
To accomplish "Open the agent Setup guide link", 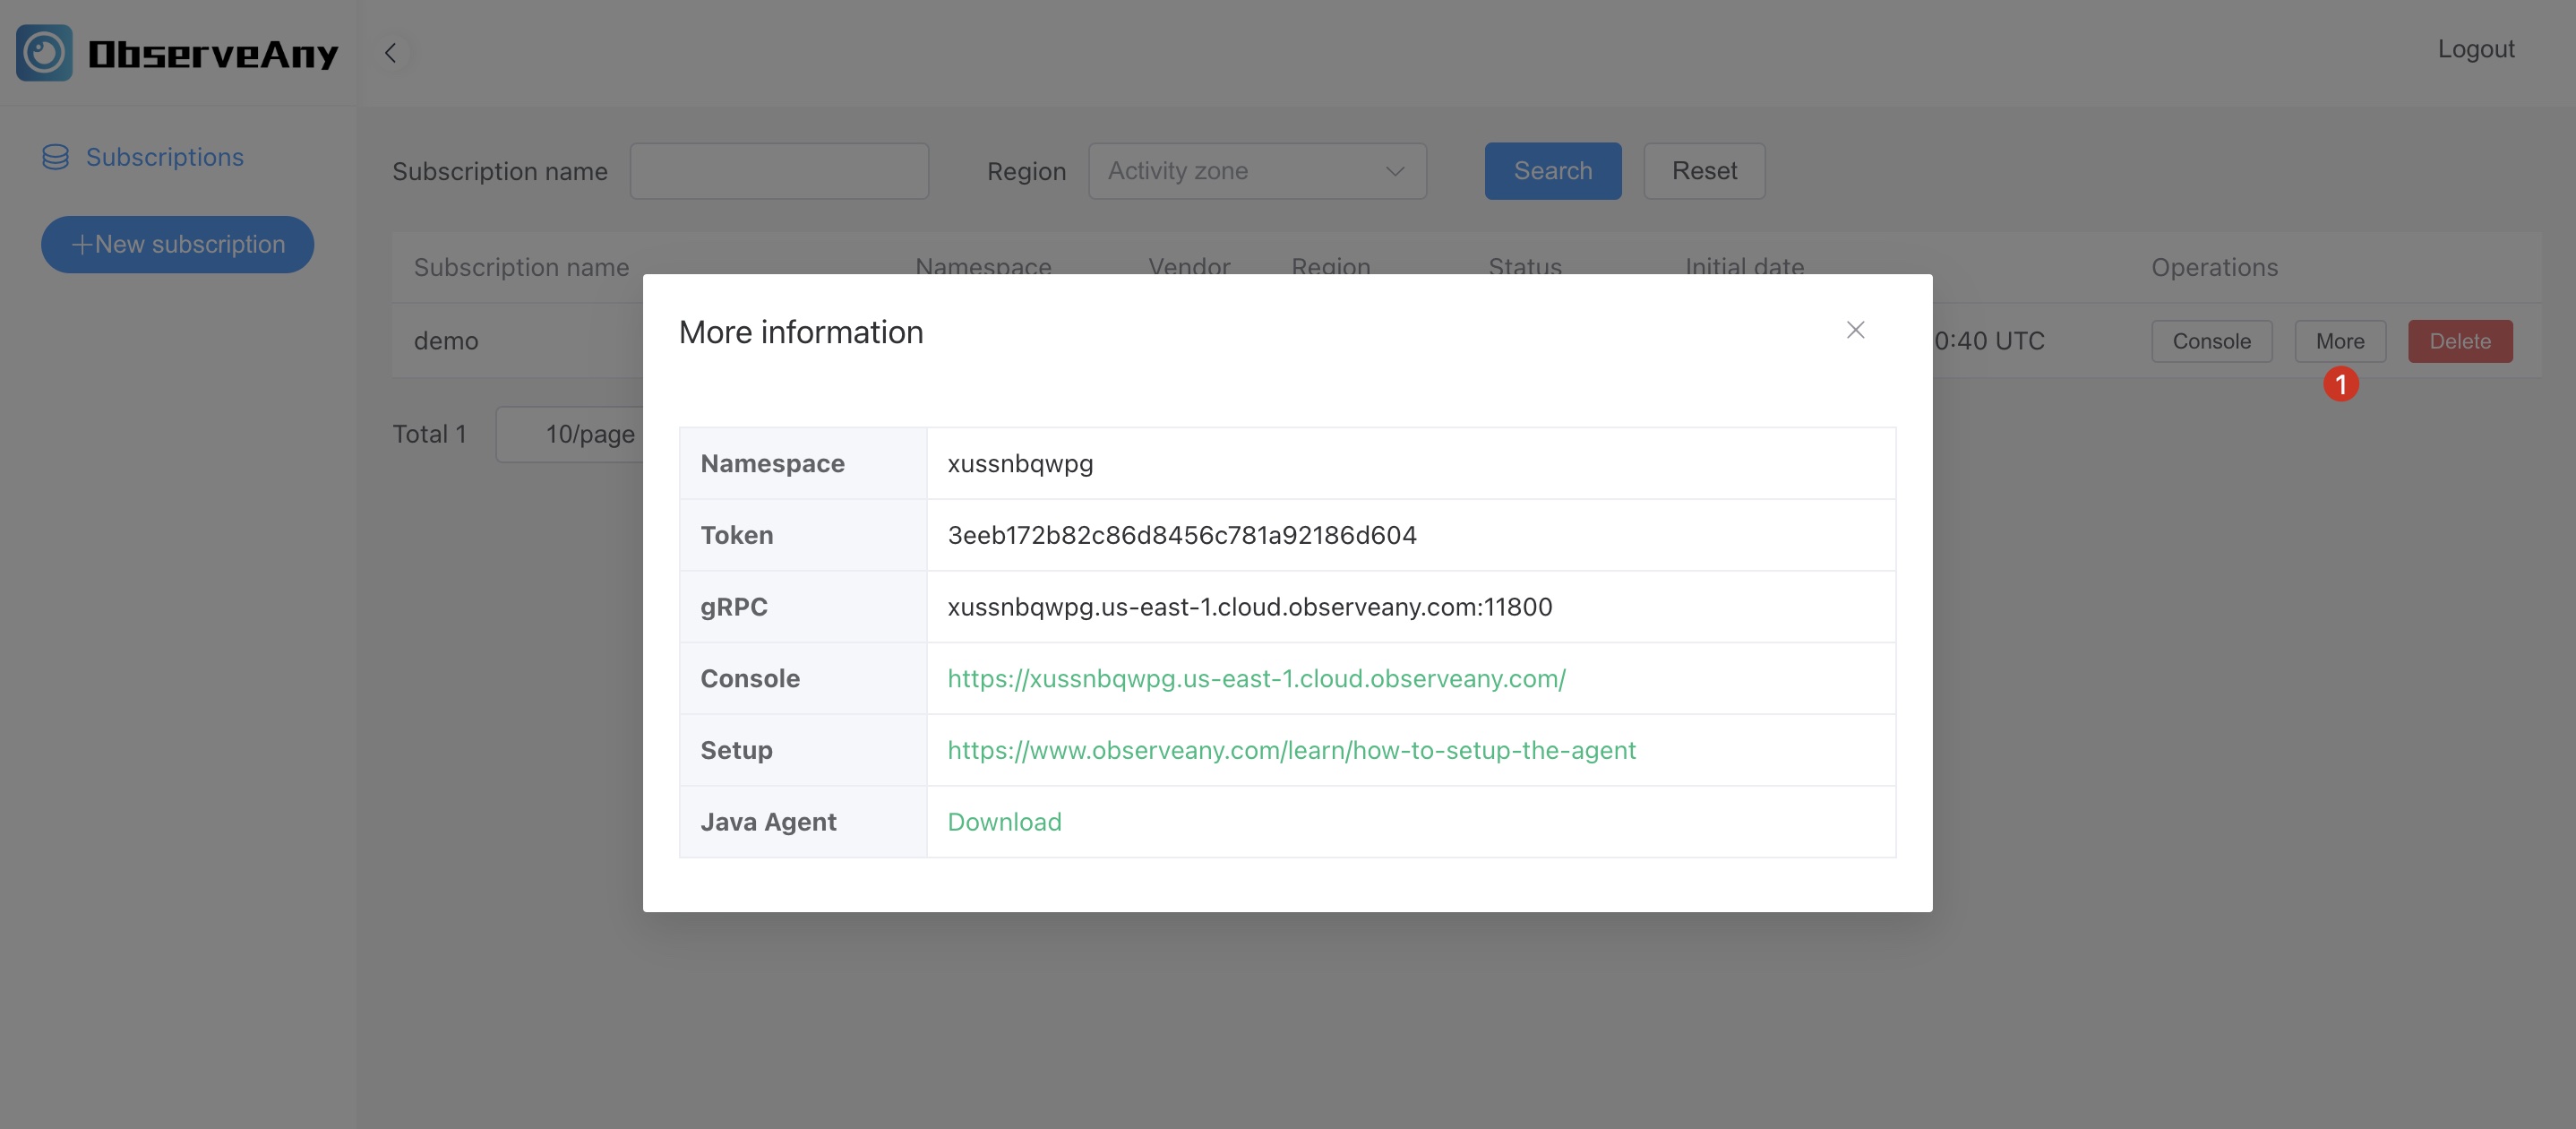I will click(x=1291, y=750).
